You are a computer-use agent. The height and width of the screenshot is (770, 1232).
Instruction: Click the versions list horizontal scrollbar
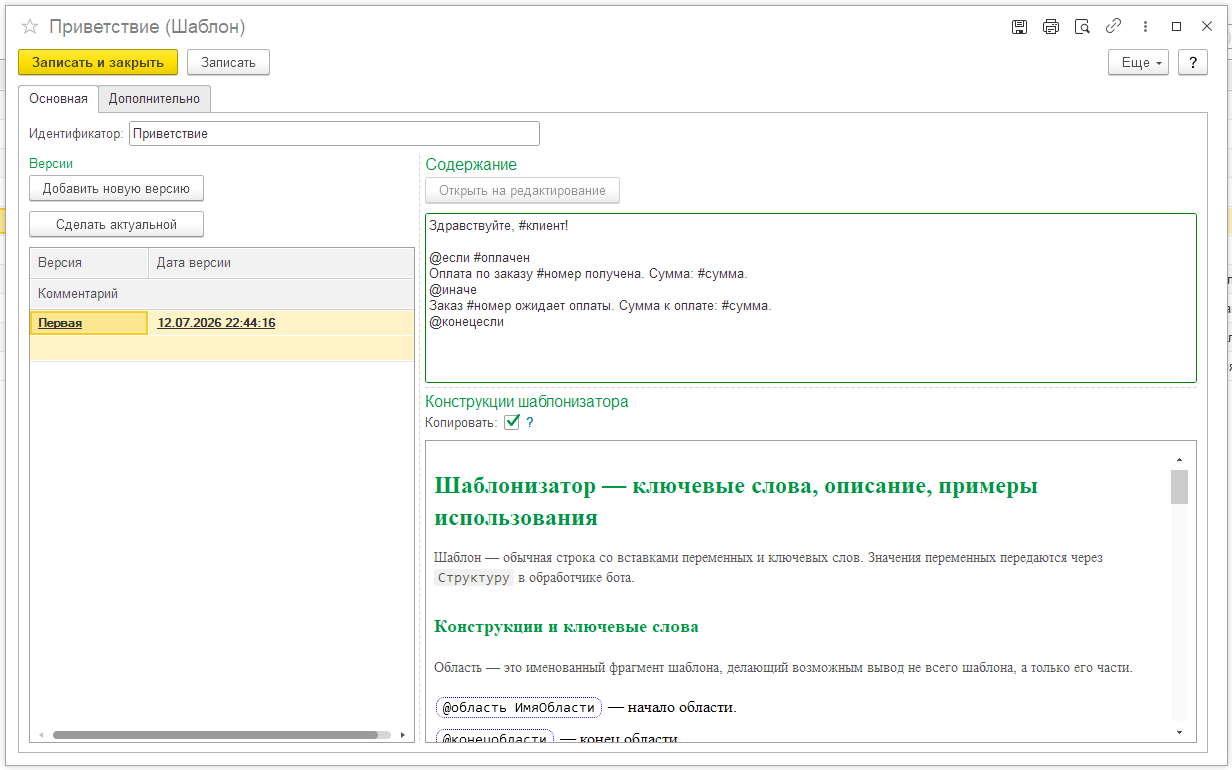tap(215, 734)
